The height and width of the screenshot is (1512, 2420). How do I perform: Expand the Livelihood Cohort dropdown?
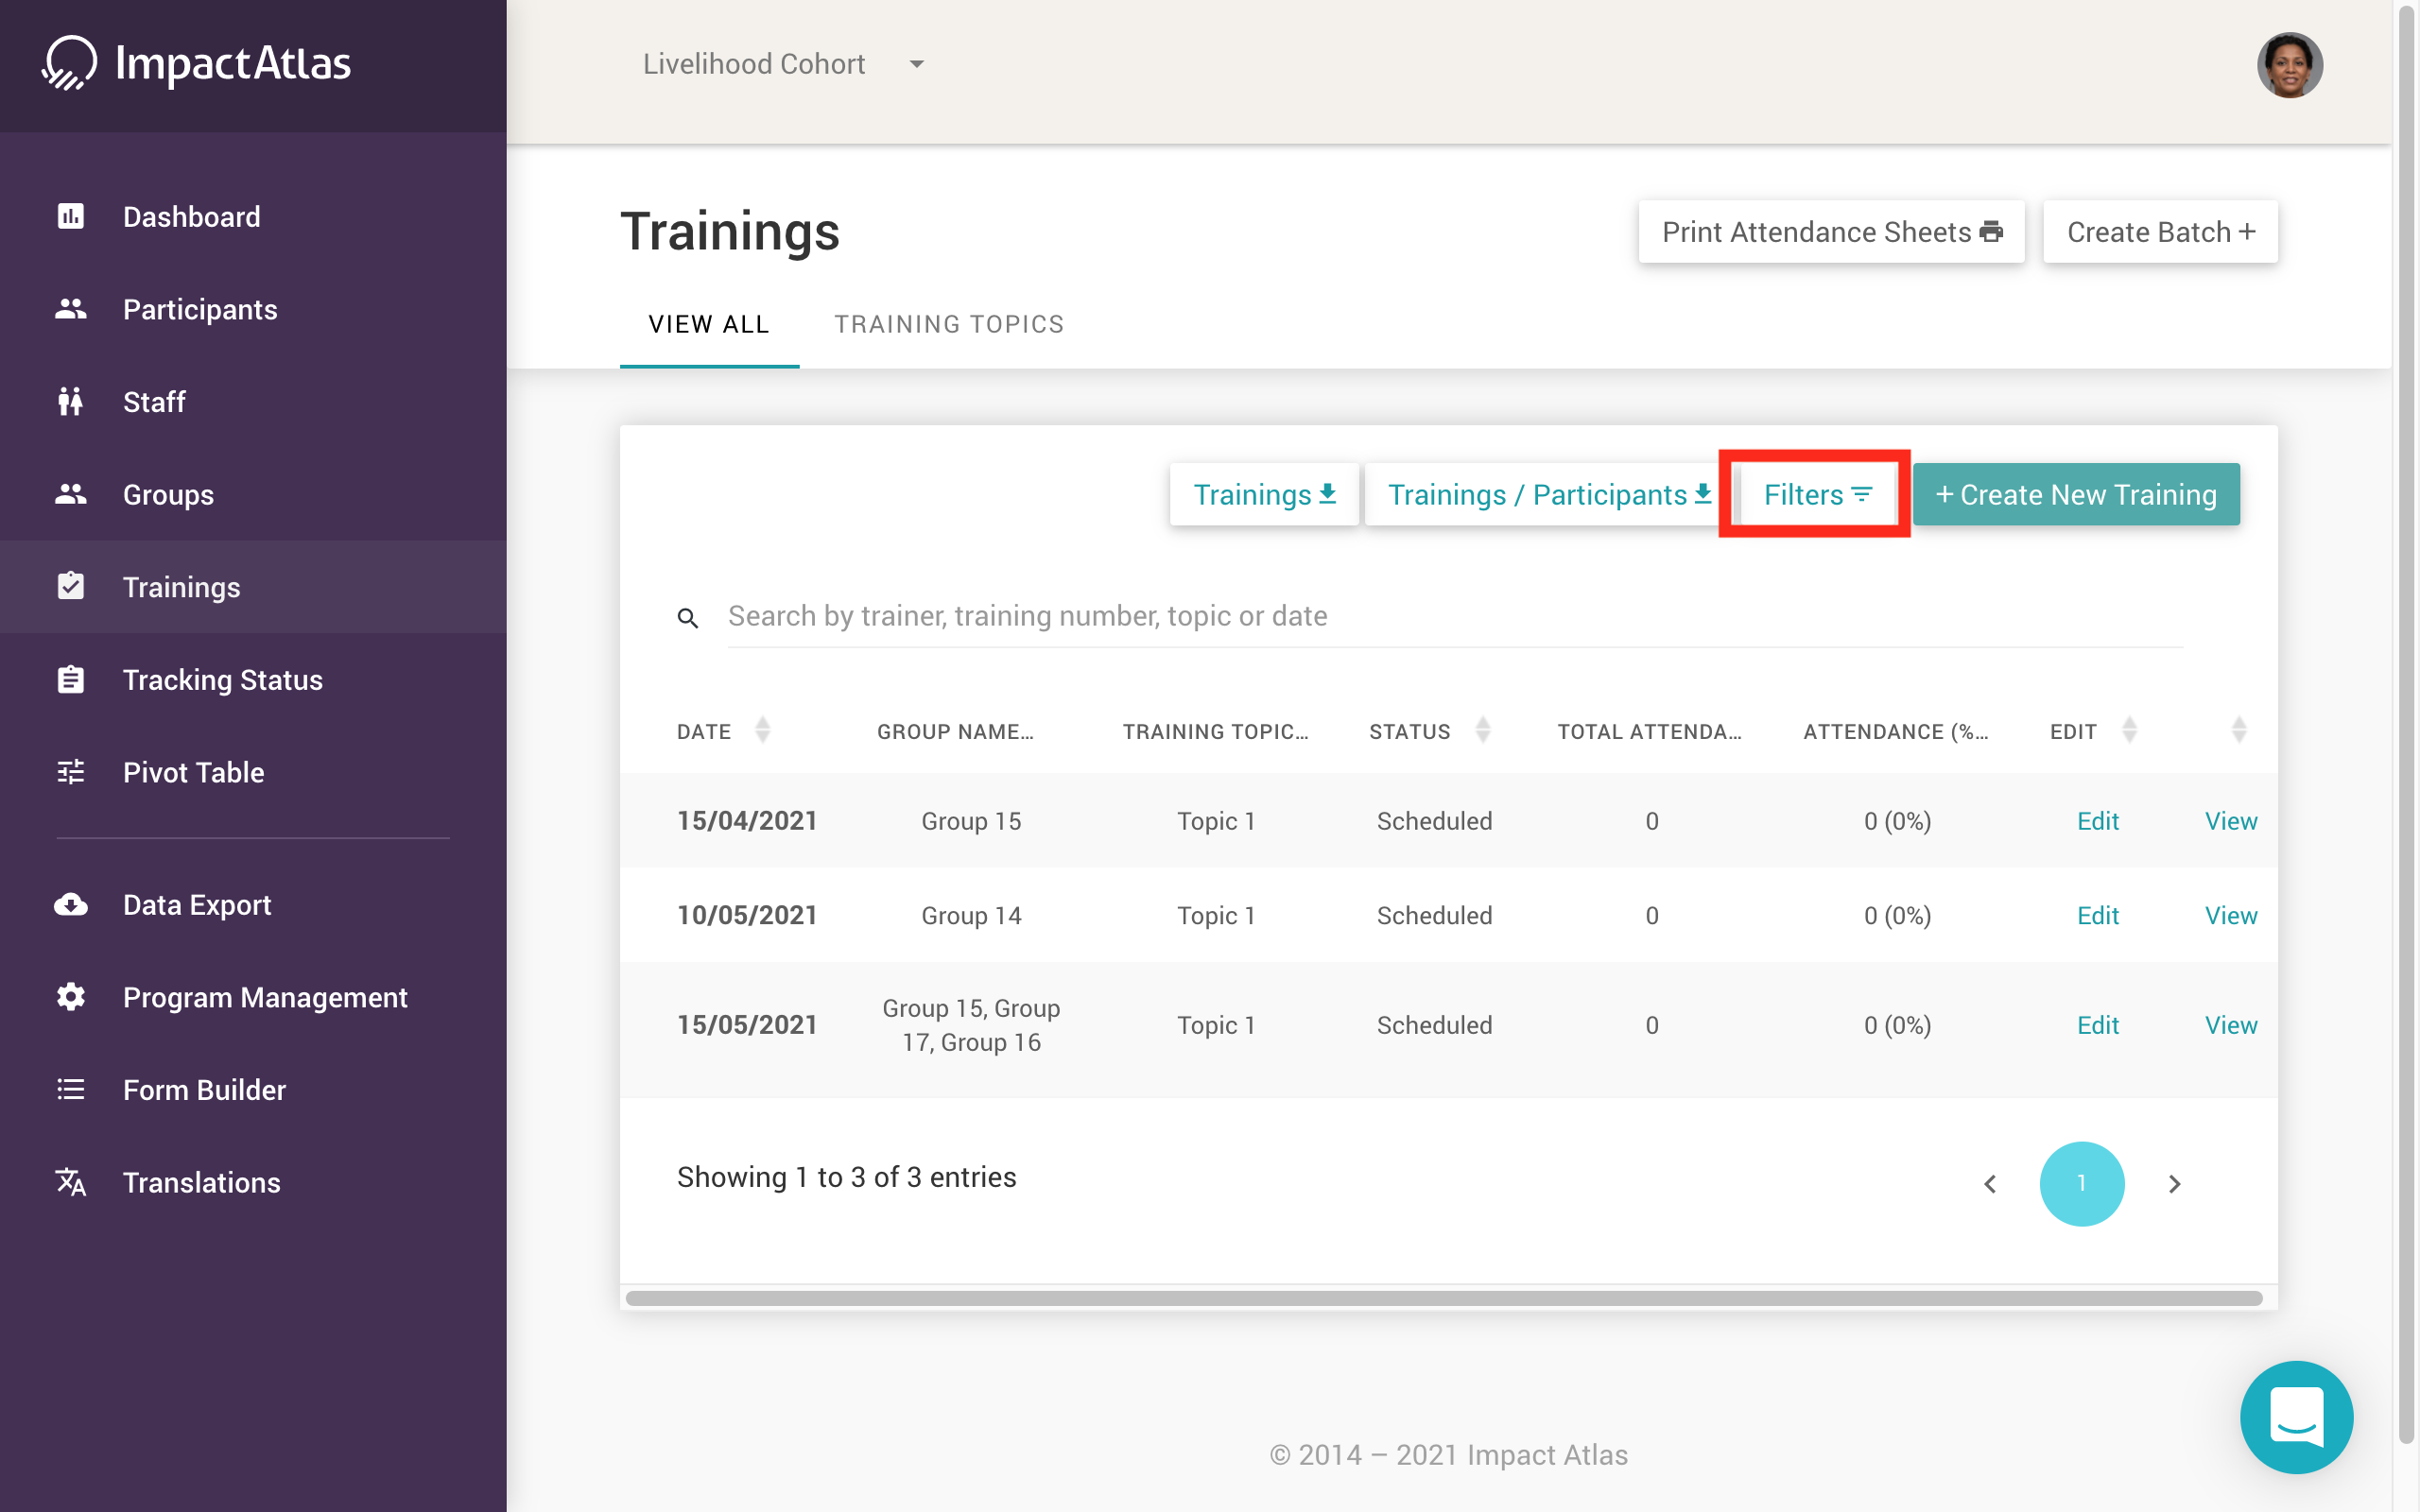click(916, 64)
